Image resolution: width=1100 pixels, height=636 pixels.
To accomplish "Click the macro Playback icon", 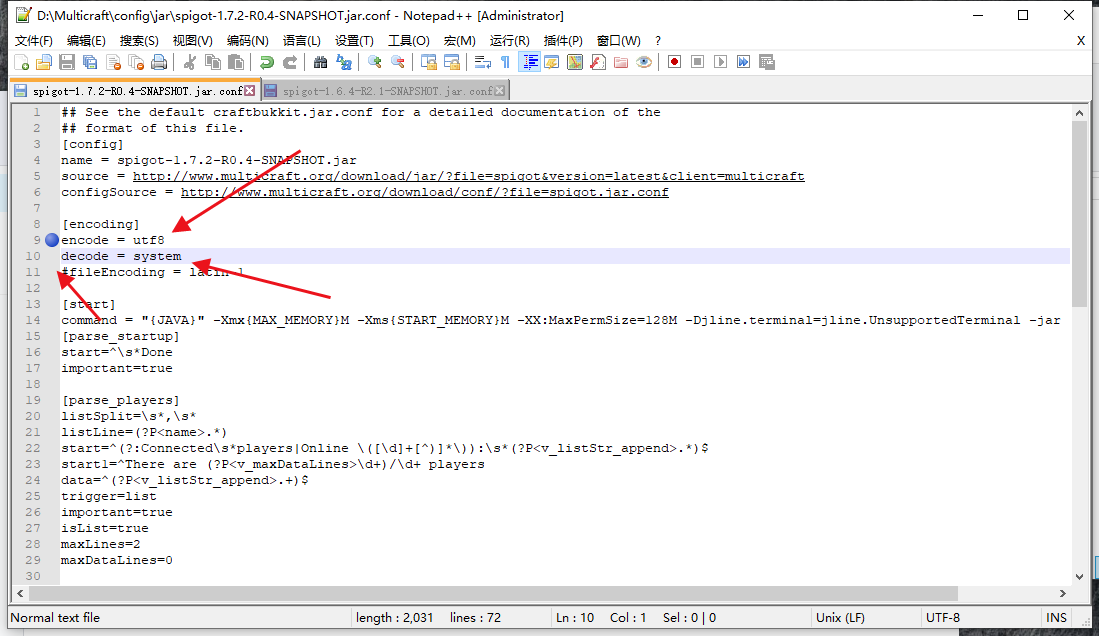I will [x=720, y=62].
